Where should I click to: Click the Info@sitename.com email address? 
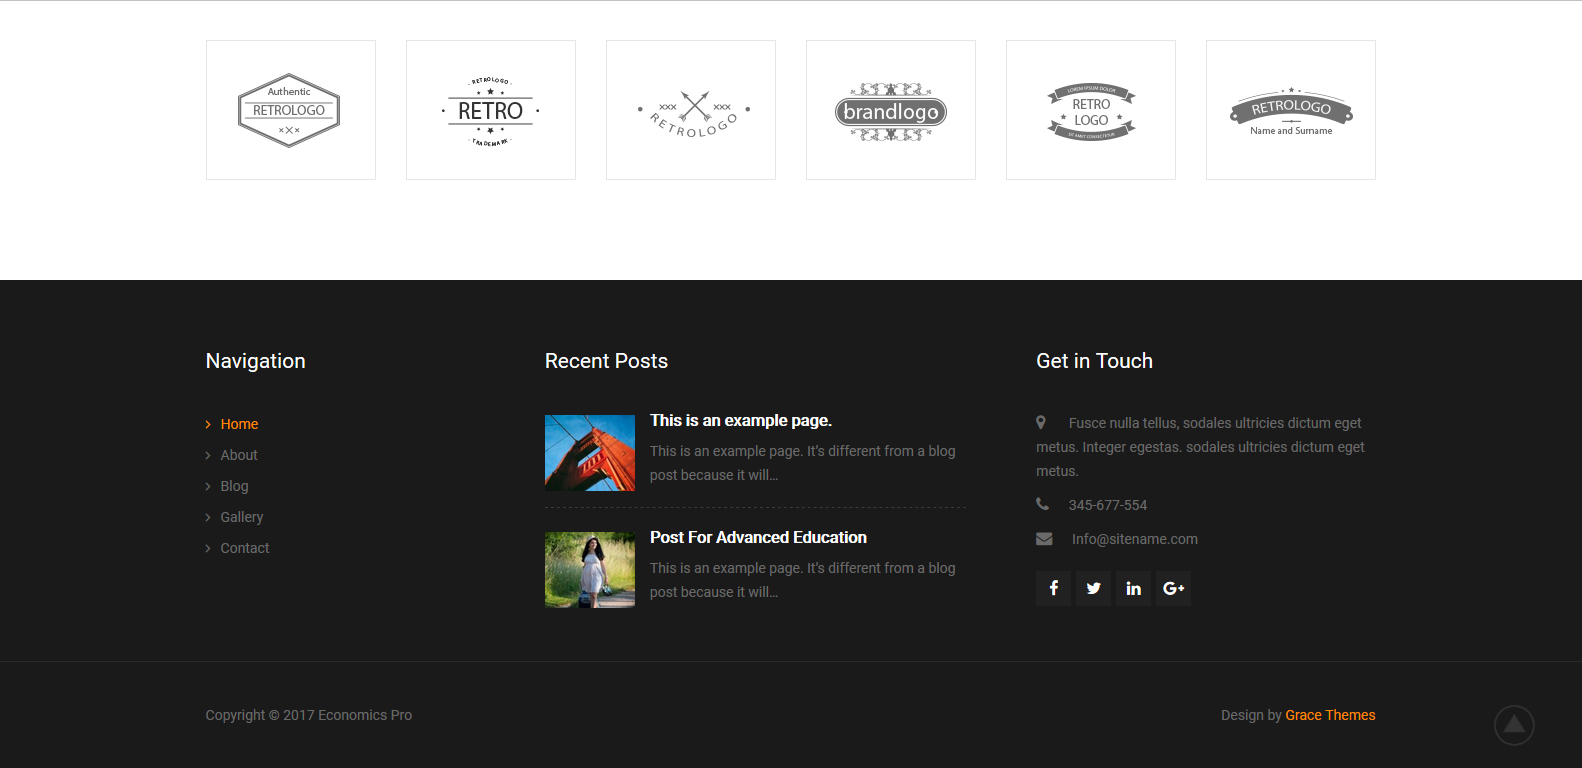point(1134,539)
